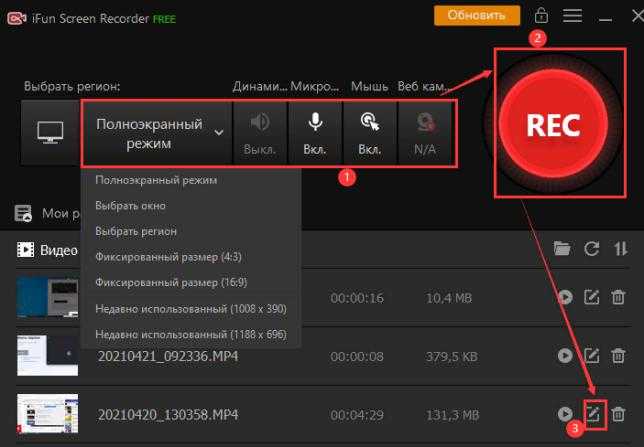Play the 10,4 MB video
644x447 pixels.
coord(565,297)
